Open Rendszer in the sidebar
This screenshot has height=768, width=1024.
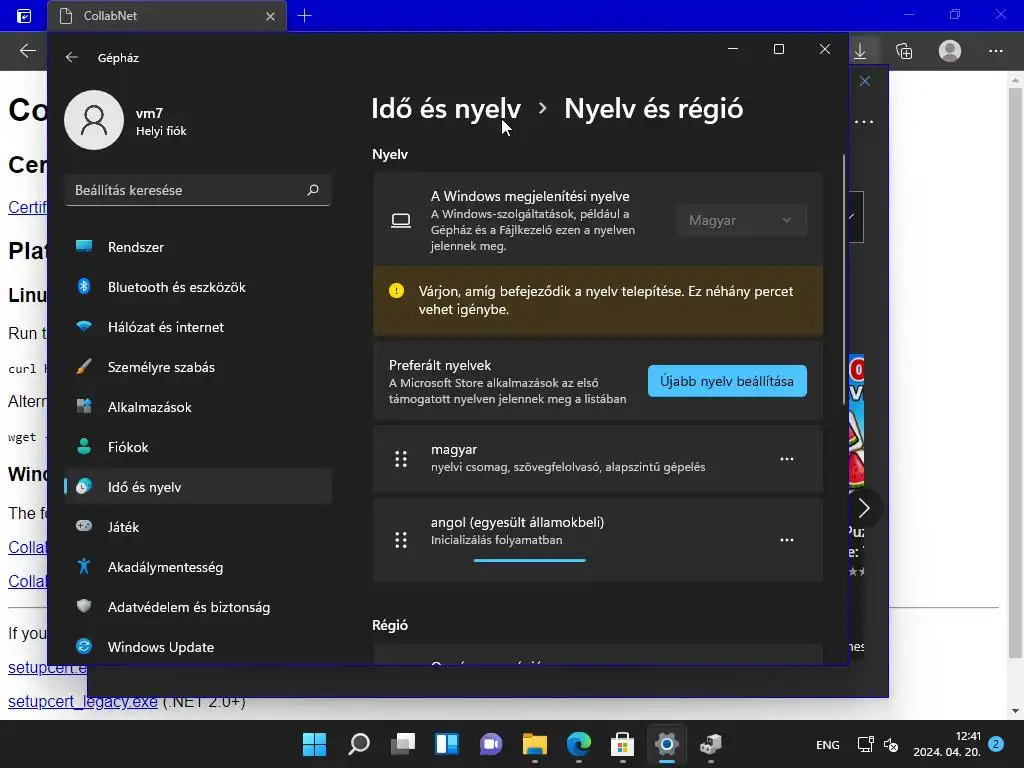pyautogui.click(x=198, y=248)
